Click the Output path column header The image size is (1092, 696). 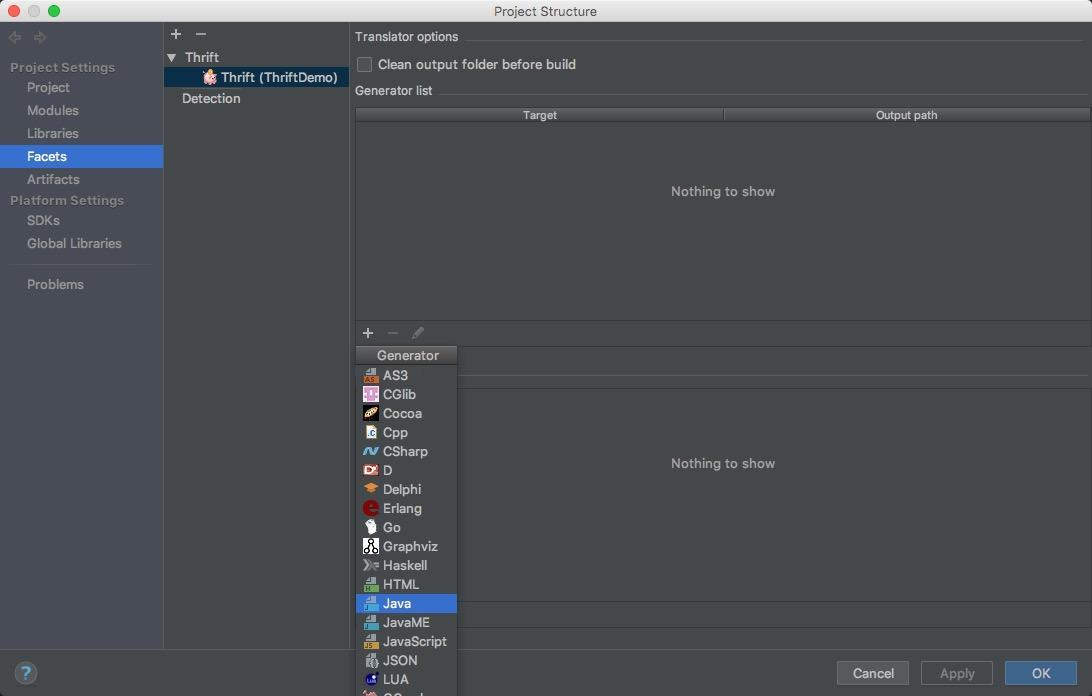907,115
